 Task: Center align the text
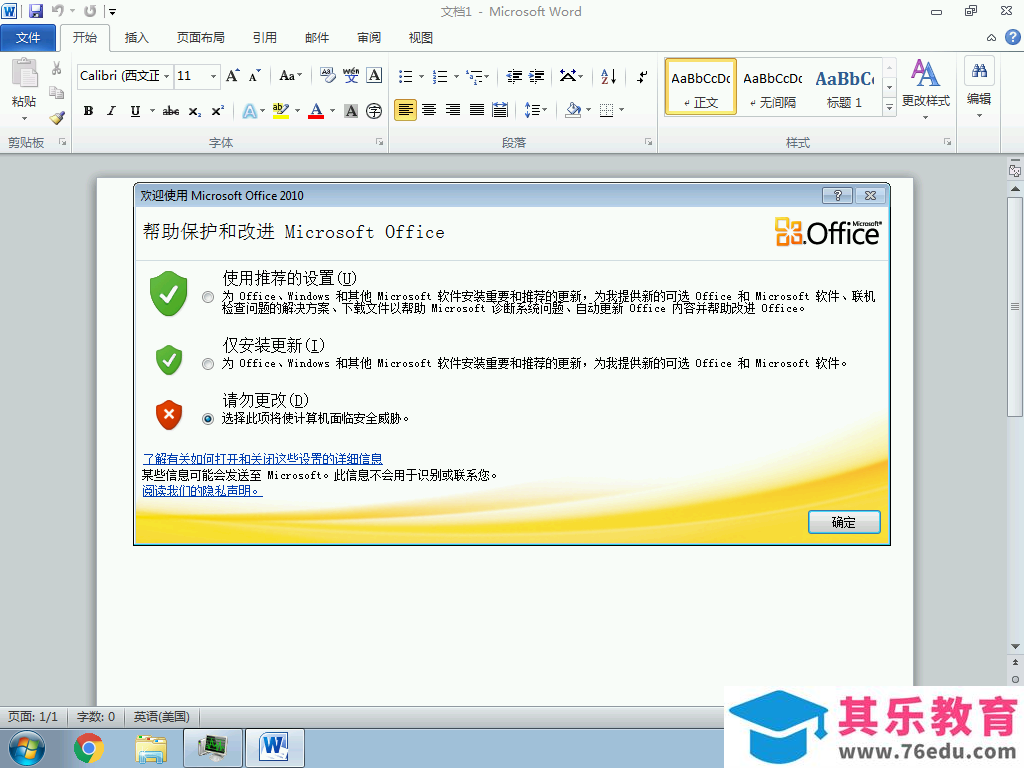(x=429, y=110)
